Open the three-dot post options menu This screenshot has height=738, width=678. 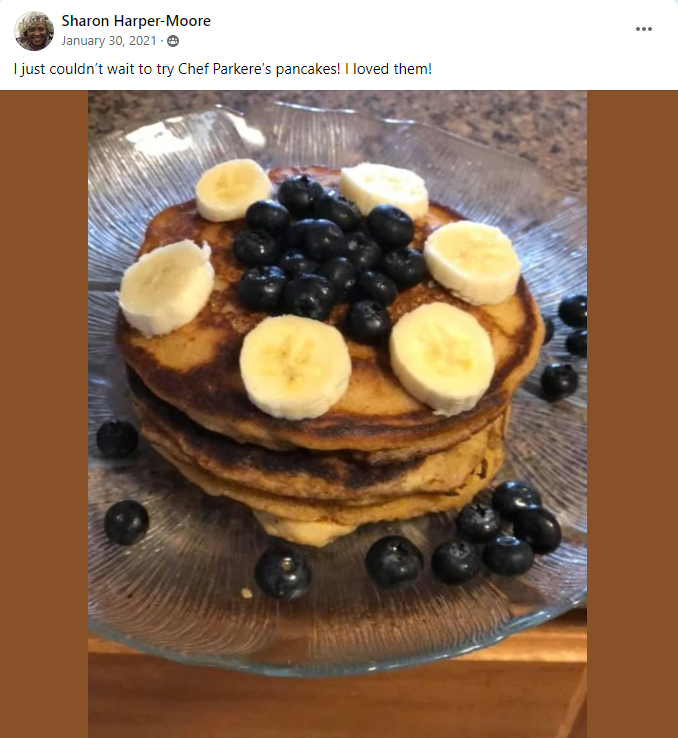coord(643,29)
